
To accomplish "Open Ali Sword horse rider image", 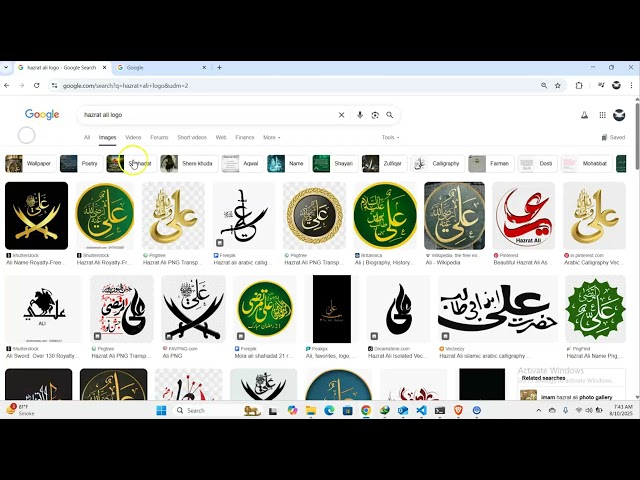I will point(42,309).
